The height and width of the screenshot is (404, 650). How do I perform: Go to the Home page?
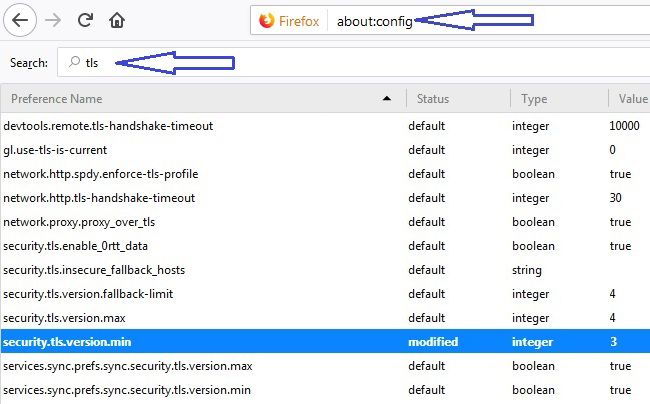pyautogui.click(x=117, y=20)
